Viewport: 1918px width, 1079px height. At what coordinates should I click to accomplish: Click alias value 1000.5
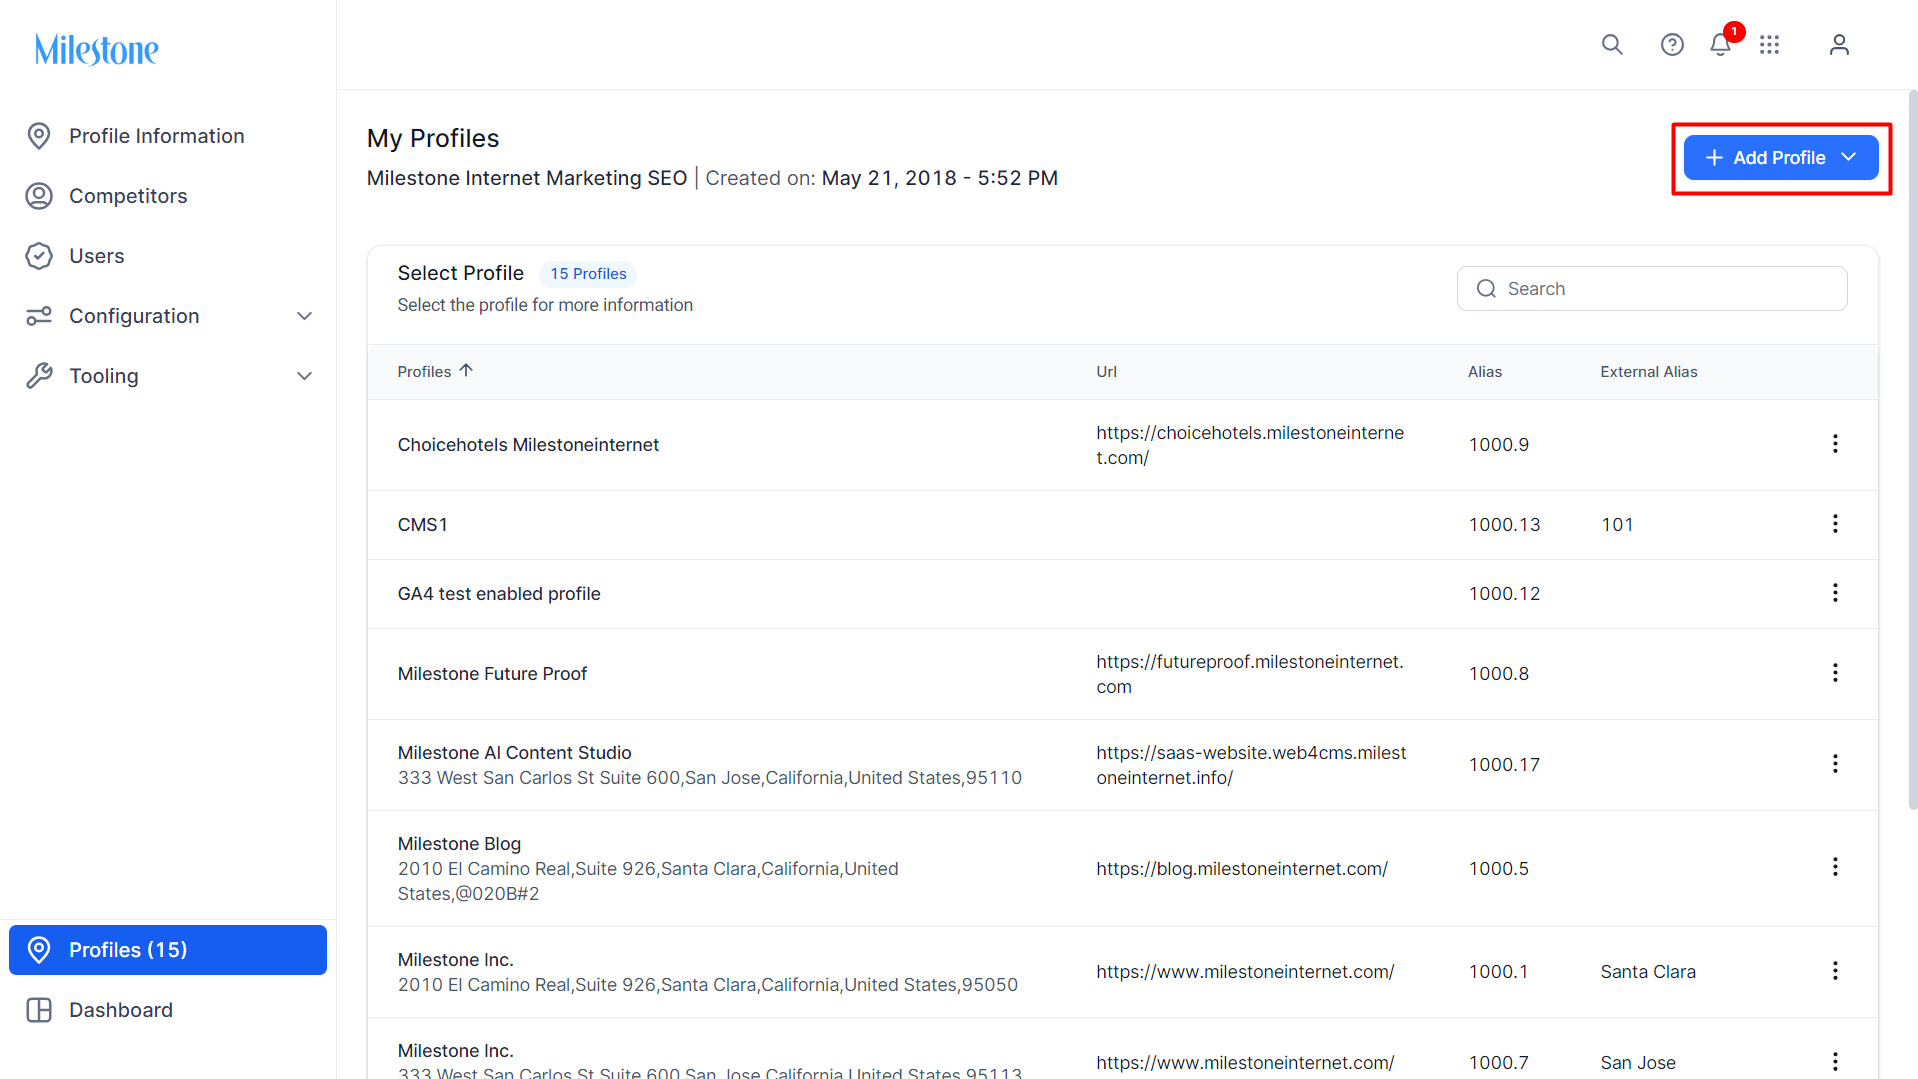(1498, 869)
